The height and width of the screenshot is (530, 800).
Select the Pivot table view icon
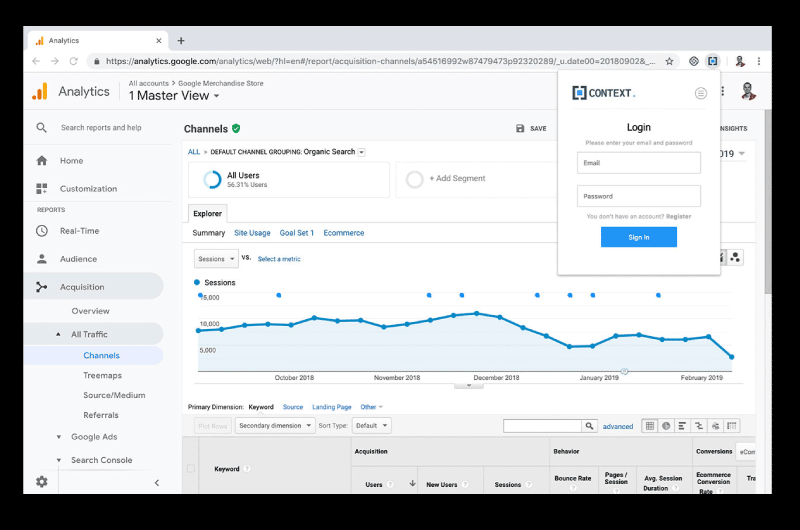pyautogui.click(x=732, y=426)
